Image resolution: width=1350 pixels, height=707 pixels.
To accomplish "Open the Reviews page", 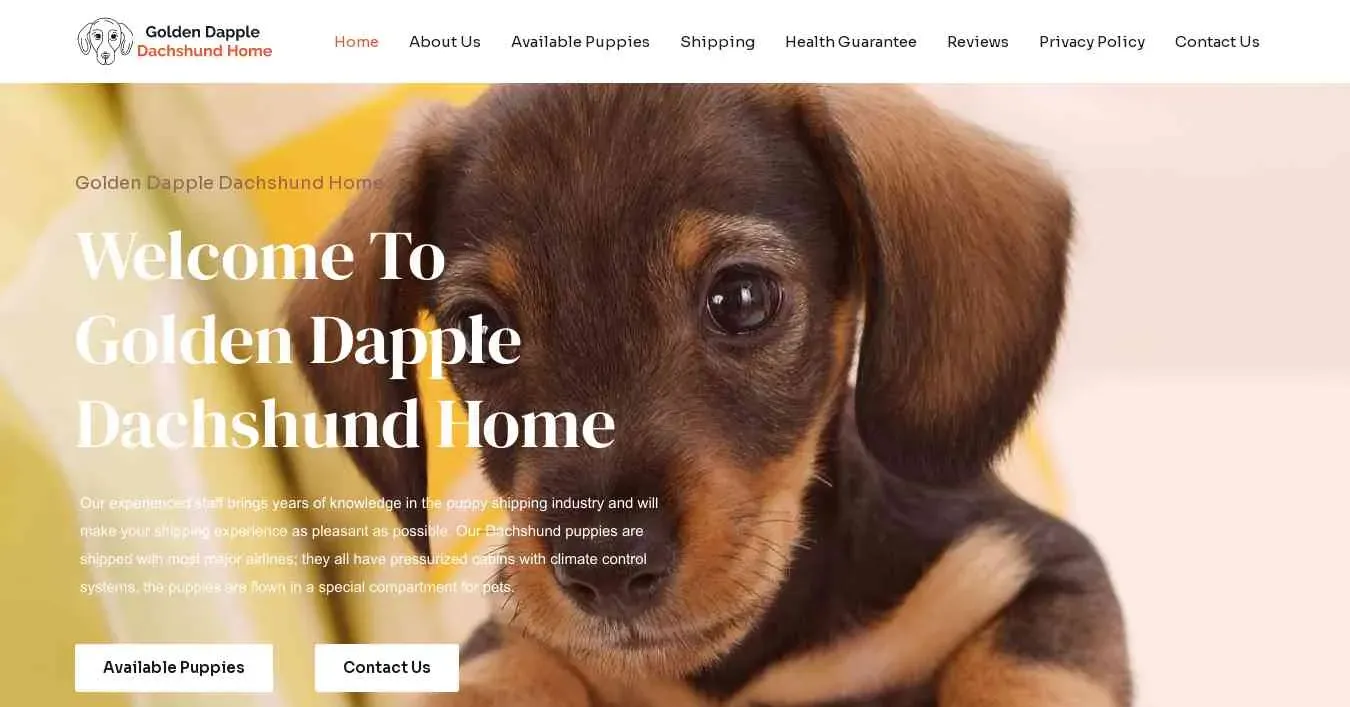I will point(978,41).
